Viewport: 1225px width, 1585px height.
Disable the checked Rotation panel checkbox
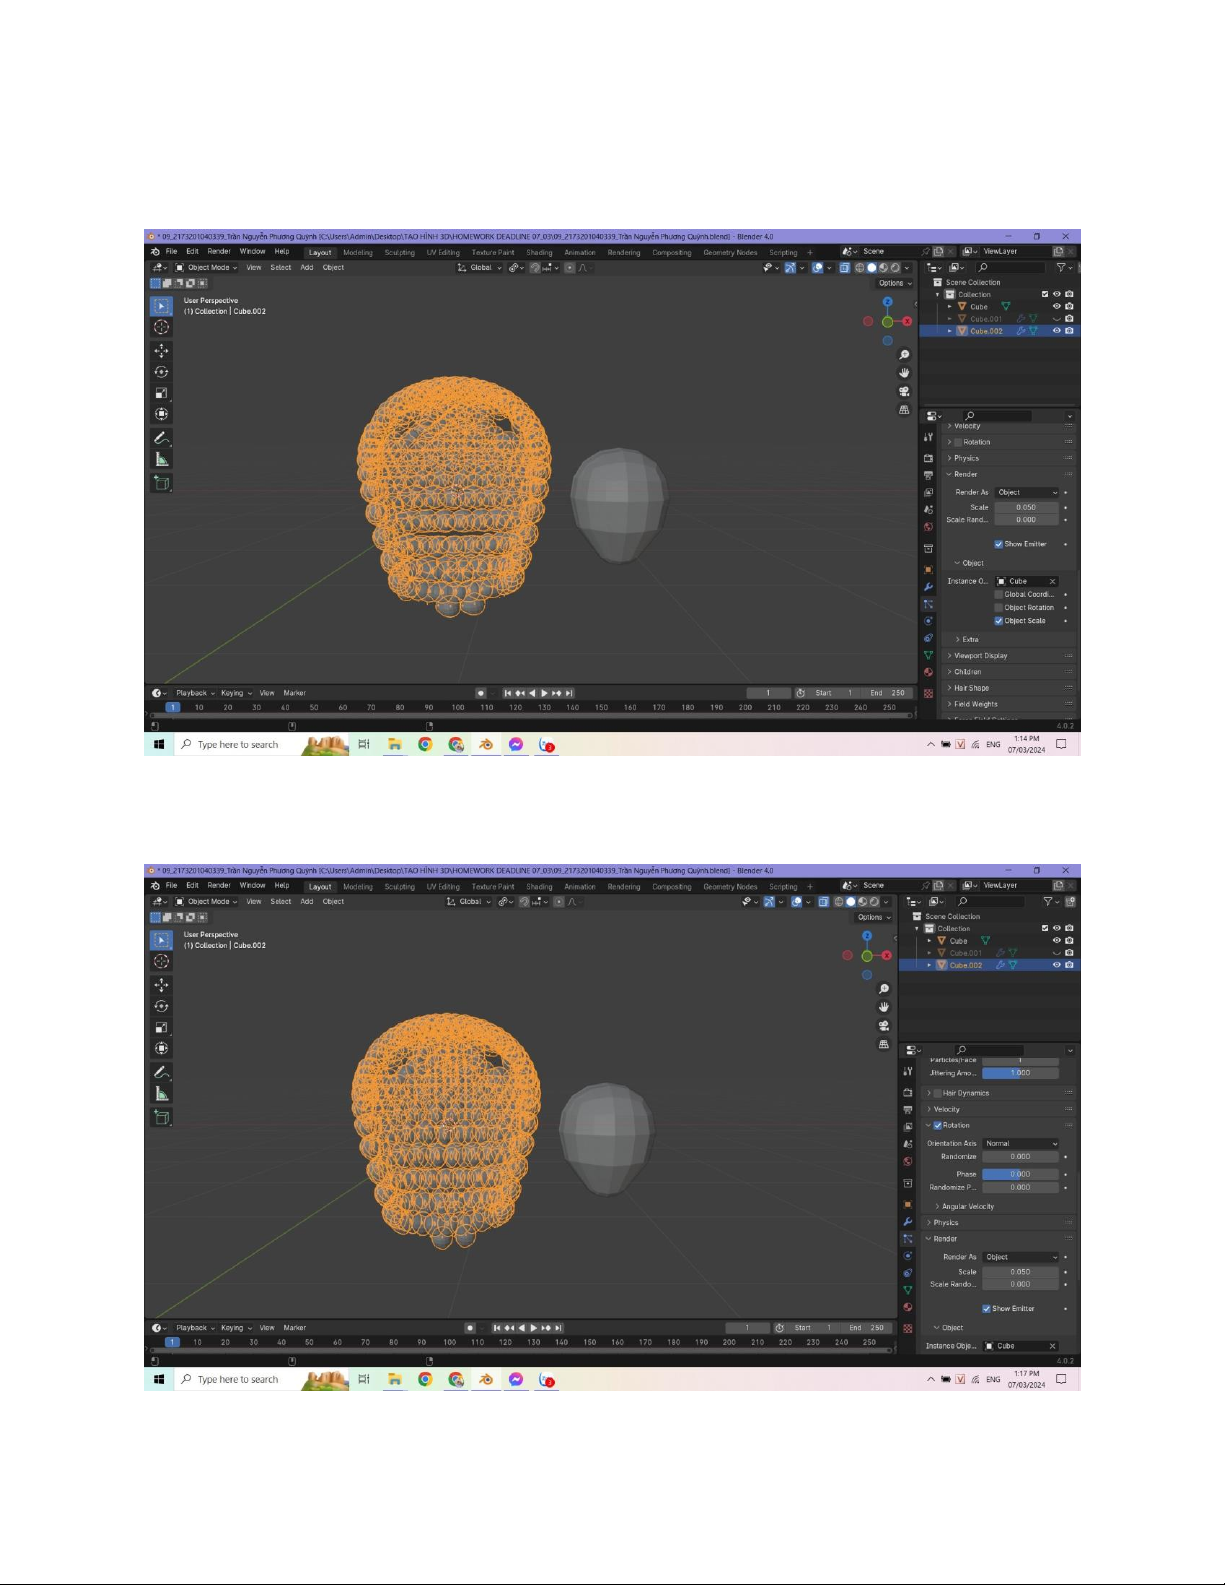[x=937, y=1126]
